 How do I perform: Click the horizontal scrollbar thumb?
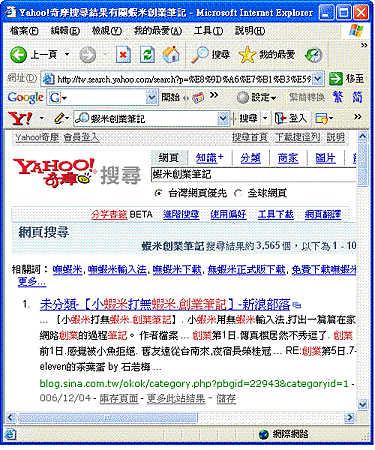point(107,417)
